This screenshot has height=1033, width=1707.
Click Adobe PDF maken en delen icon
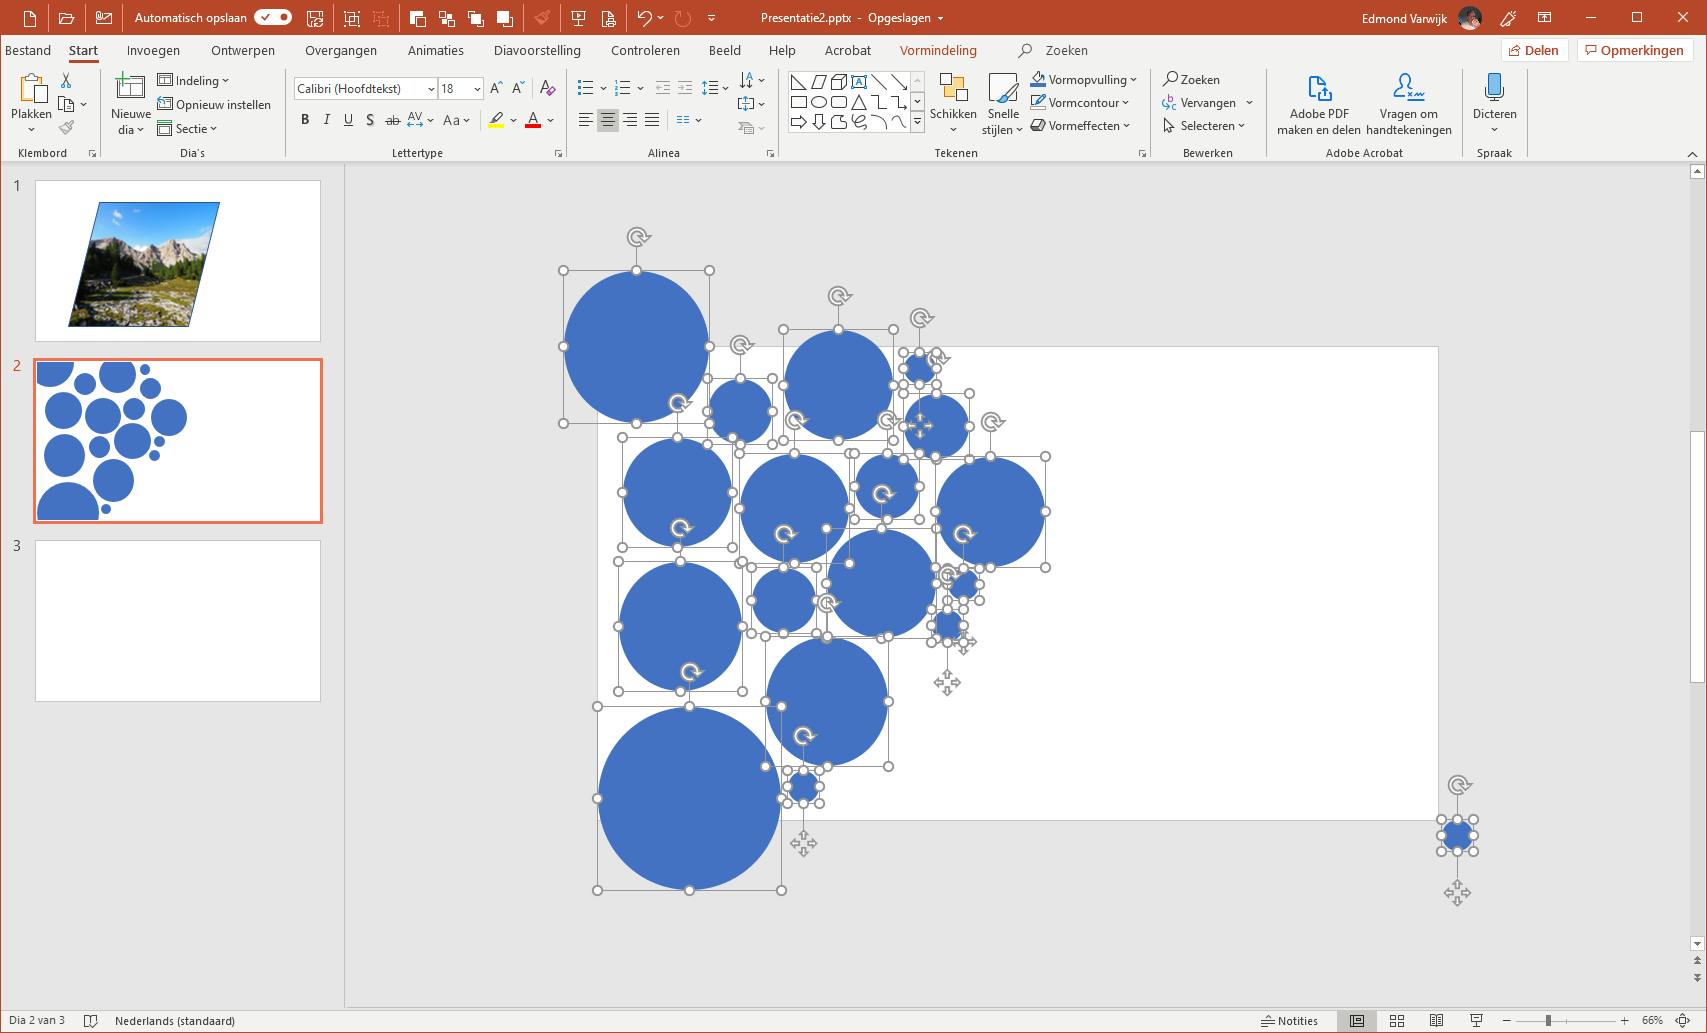tap(1318, 89)
